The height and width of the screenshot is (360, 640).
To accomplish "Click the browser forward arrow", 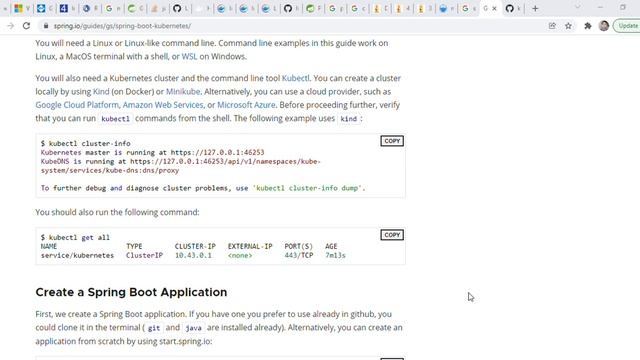I will [10, 26].
